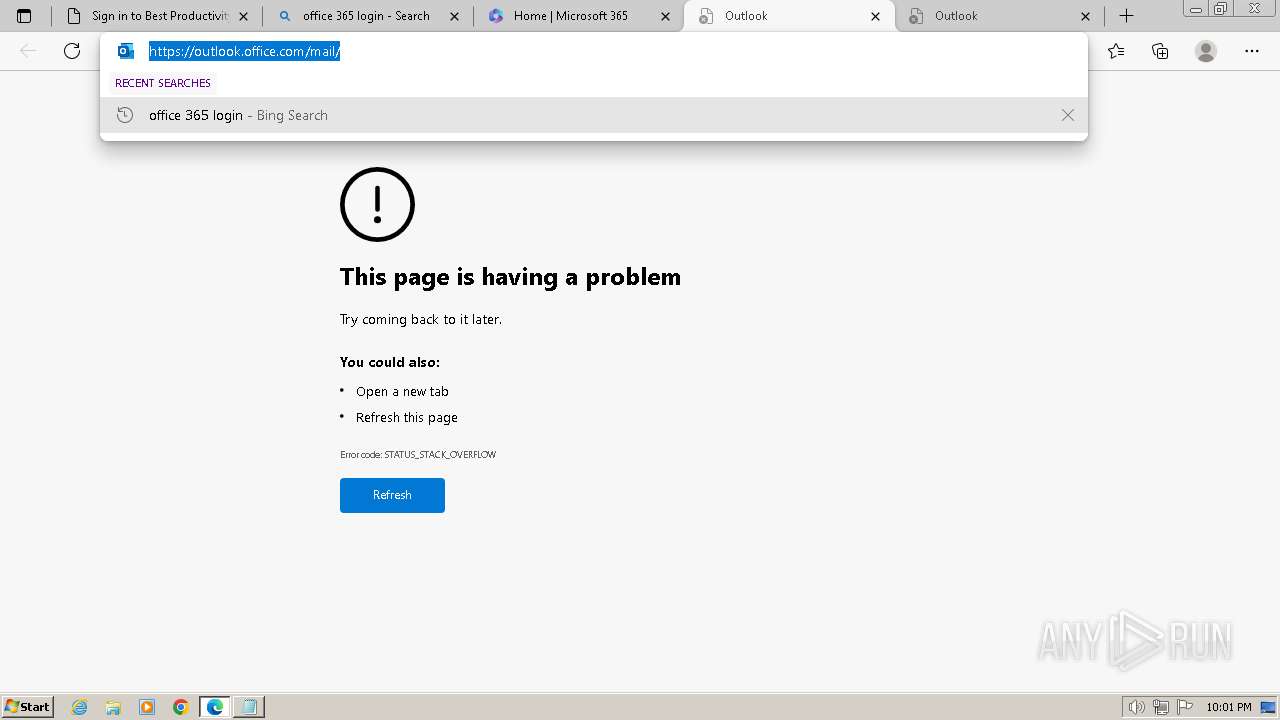Open the Collections icon
This screenshot has width=1280, height=720.
(1160, 51)
